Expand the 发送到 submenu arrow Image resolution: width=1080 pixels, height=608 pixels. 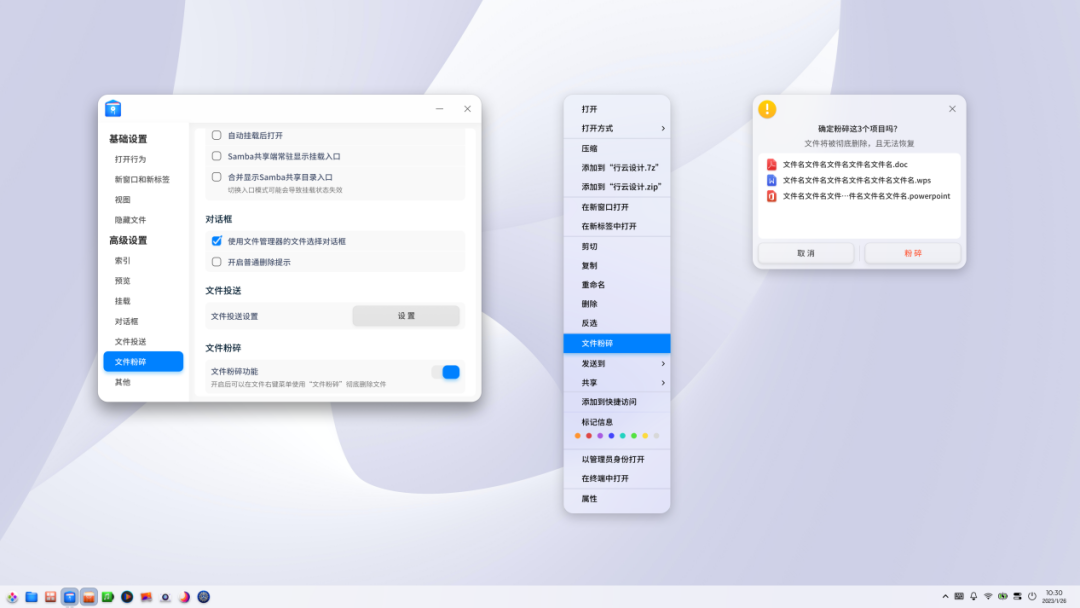click(x=663, y=364)
